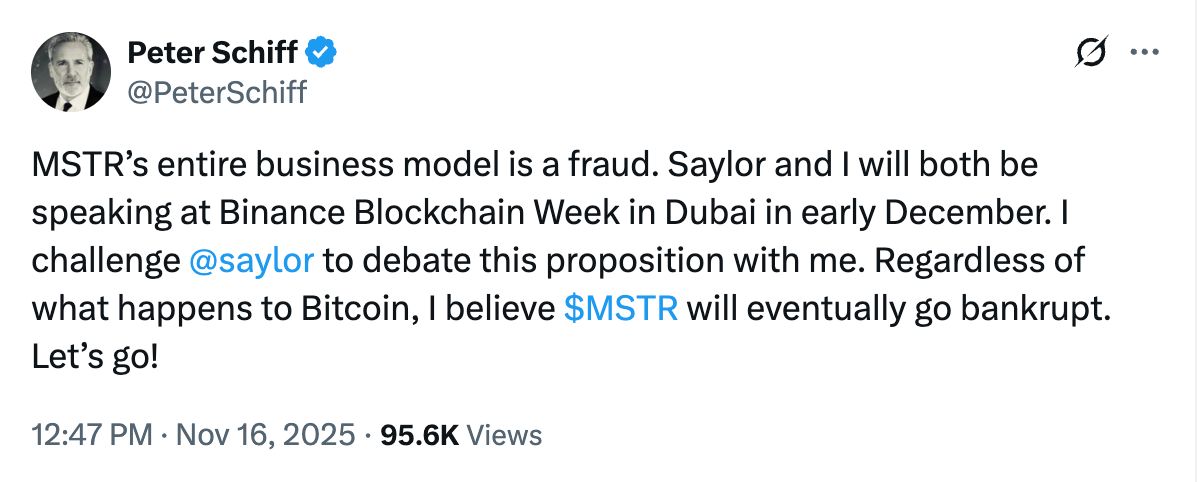Image resolution: width=1200 pixels, height=482 pixels.
Task: Open the @PeterSchiff handle link
Action: 217,93
